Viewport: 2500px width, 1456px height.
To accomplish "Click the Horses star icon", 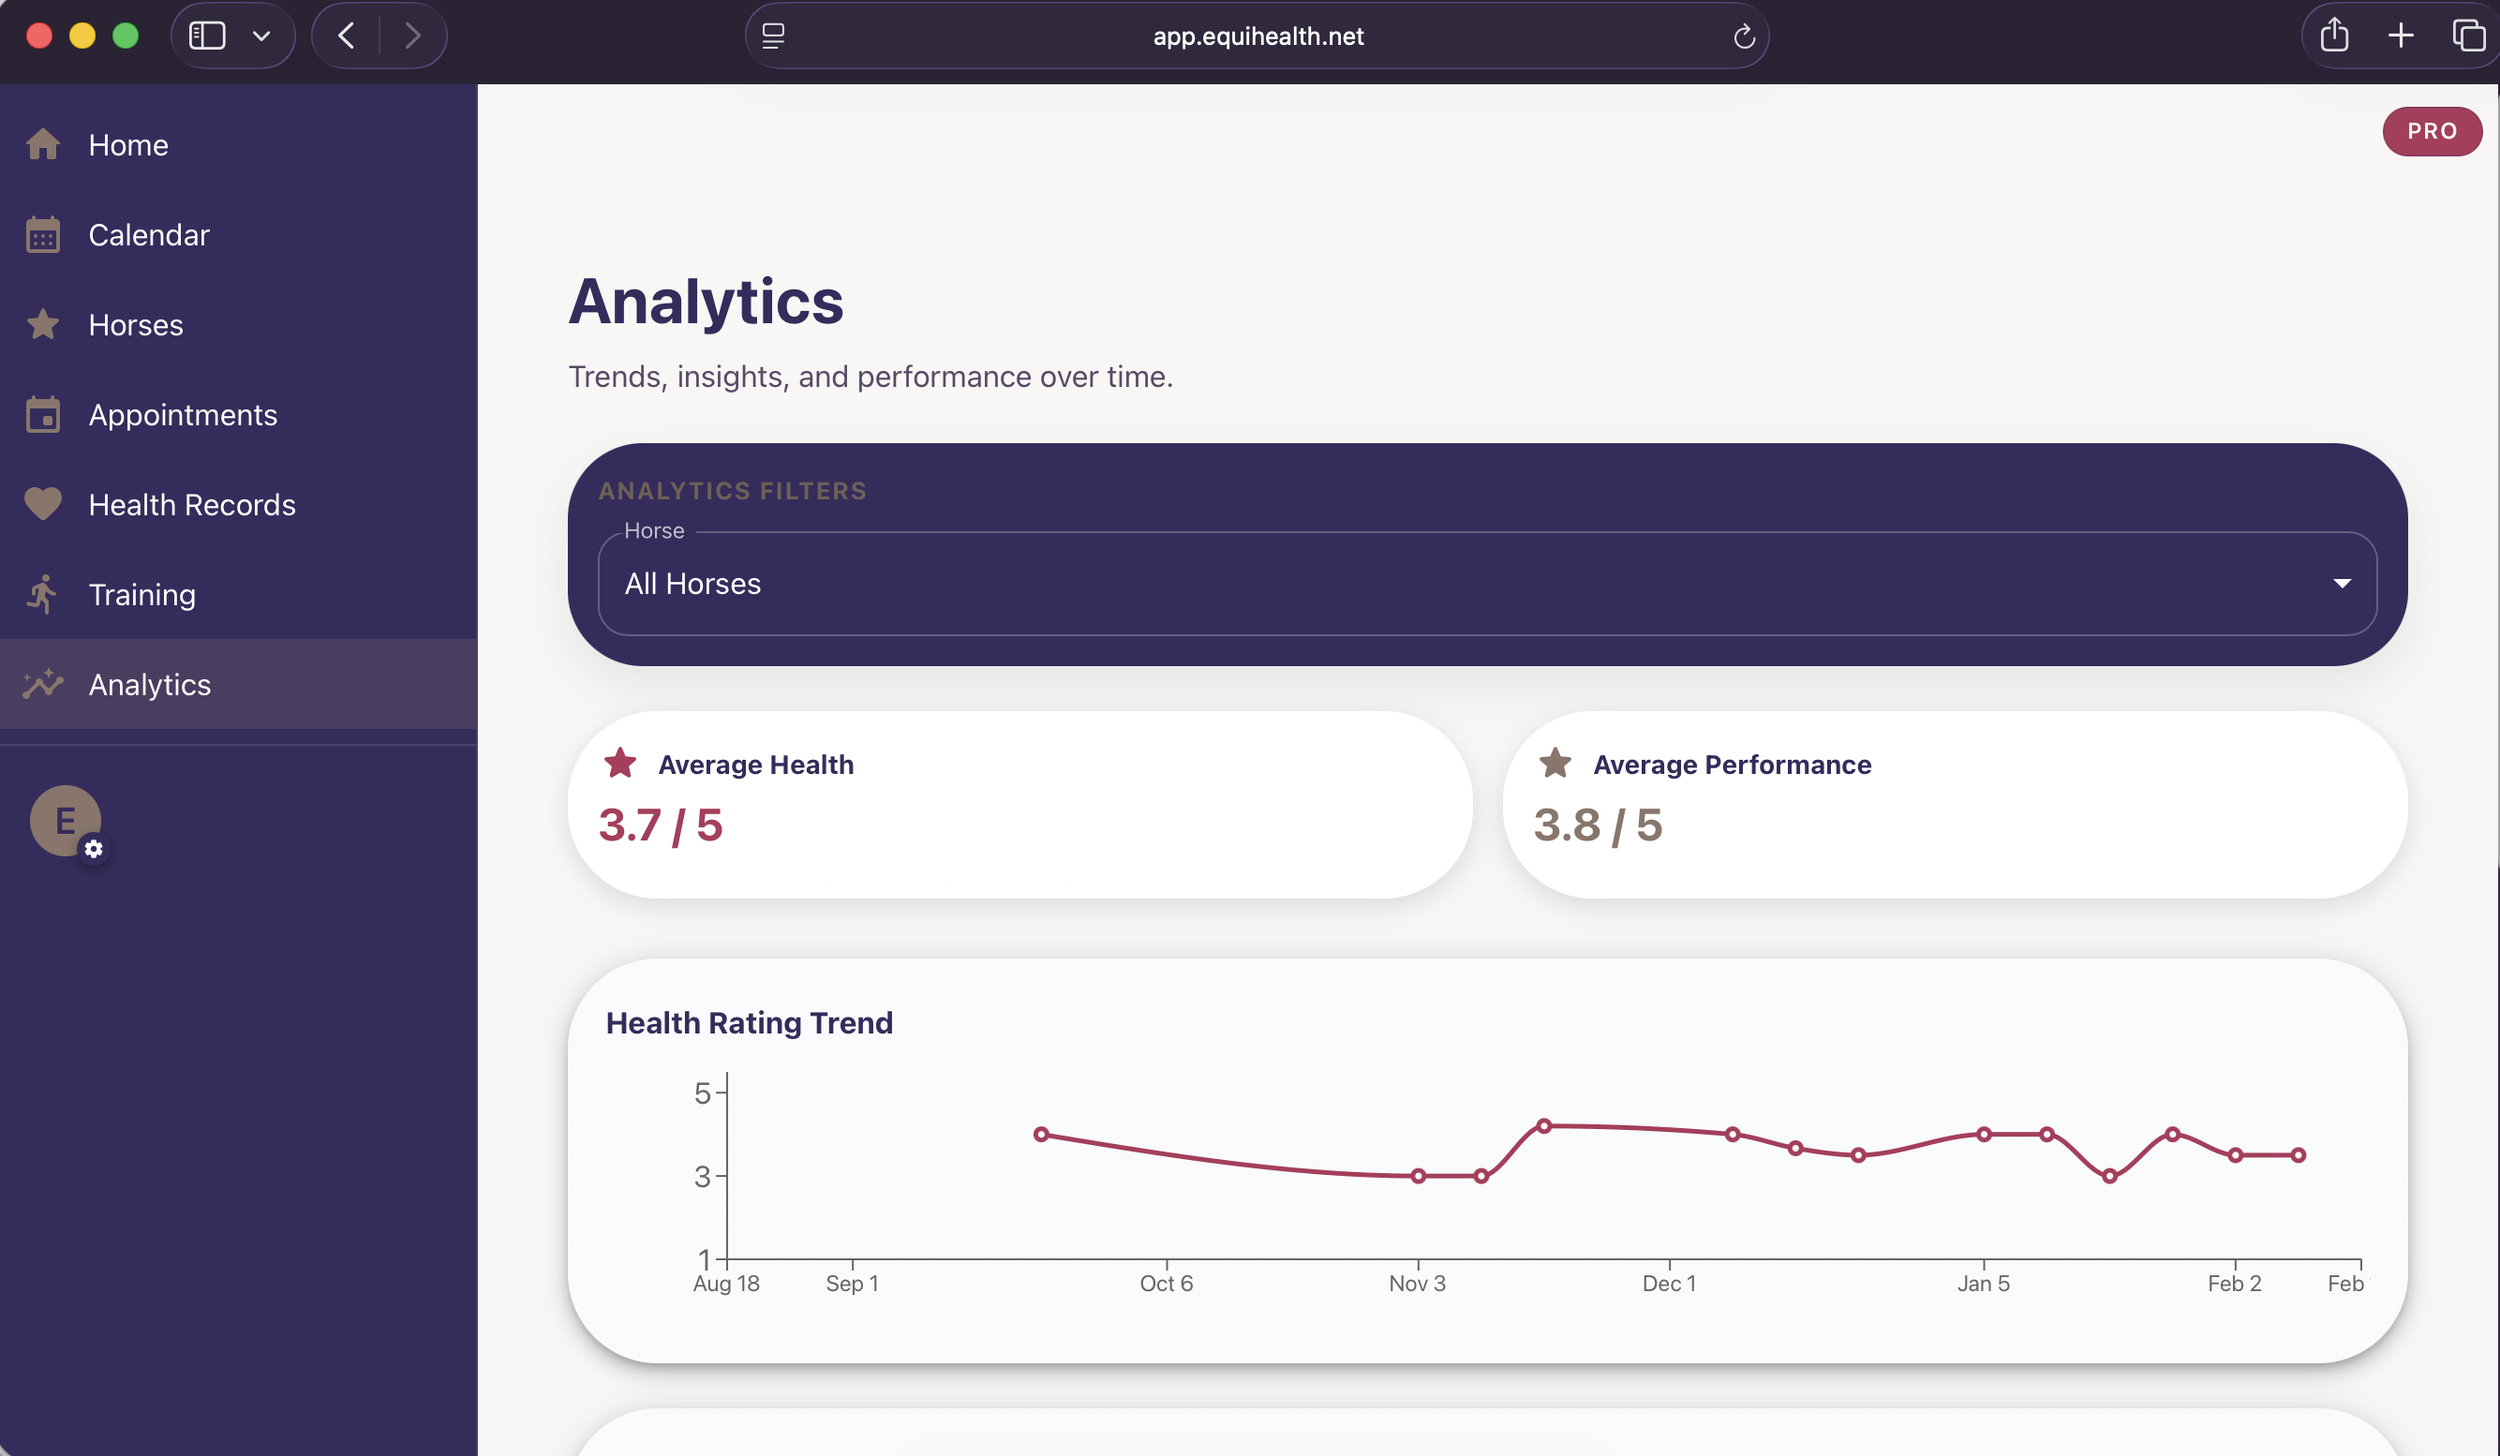I will [43, 325].
